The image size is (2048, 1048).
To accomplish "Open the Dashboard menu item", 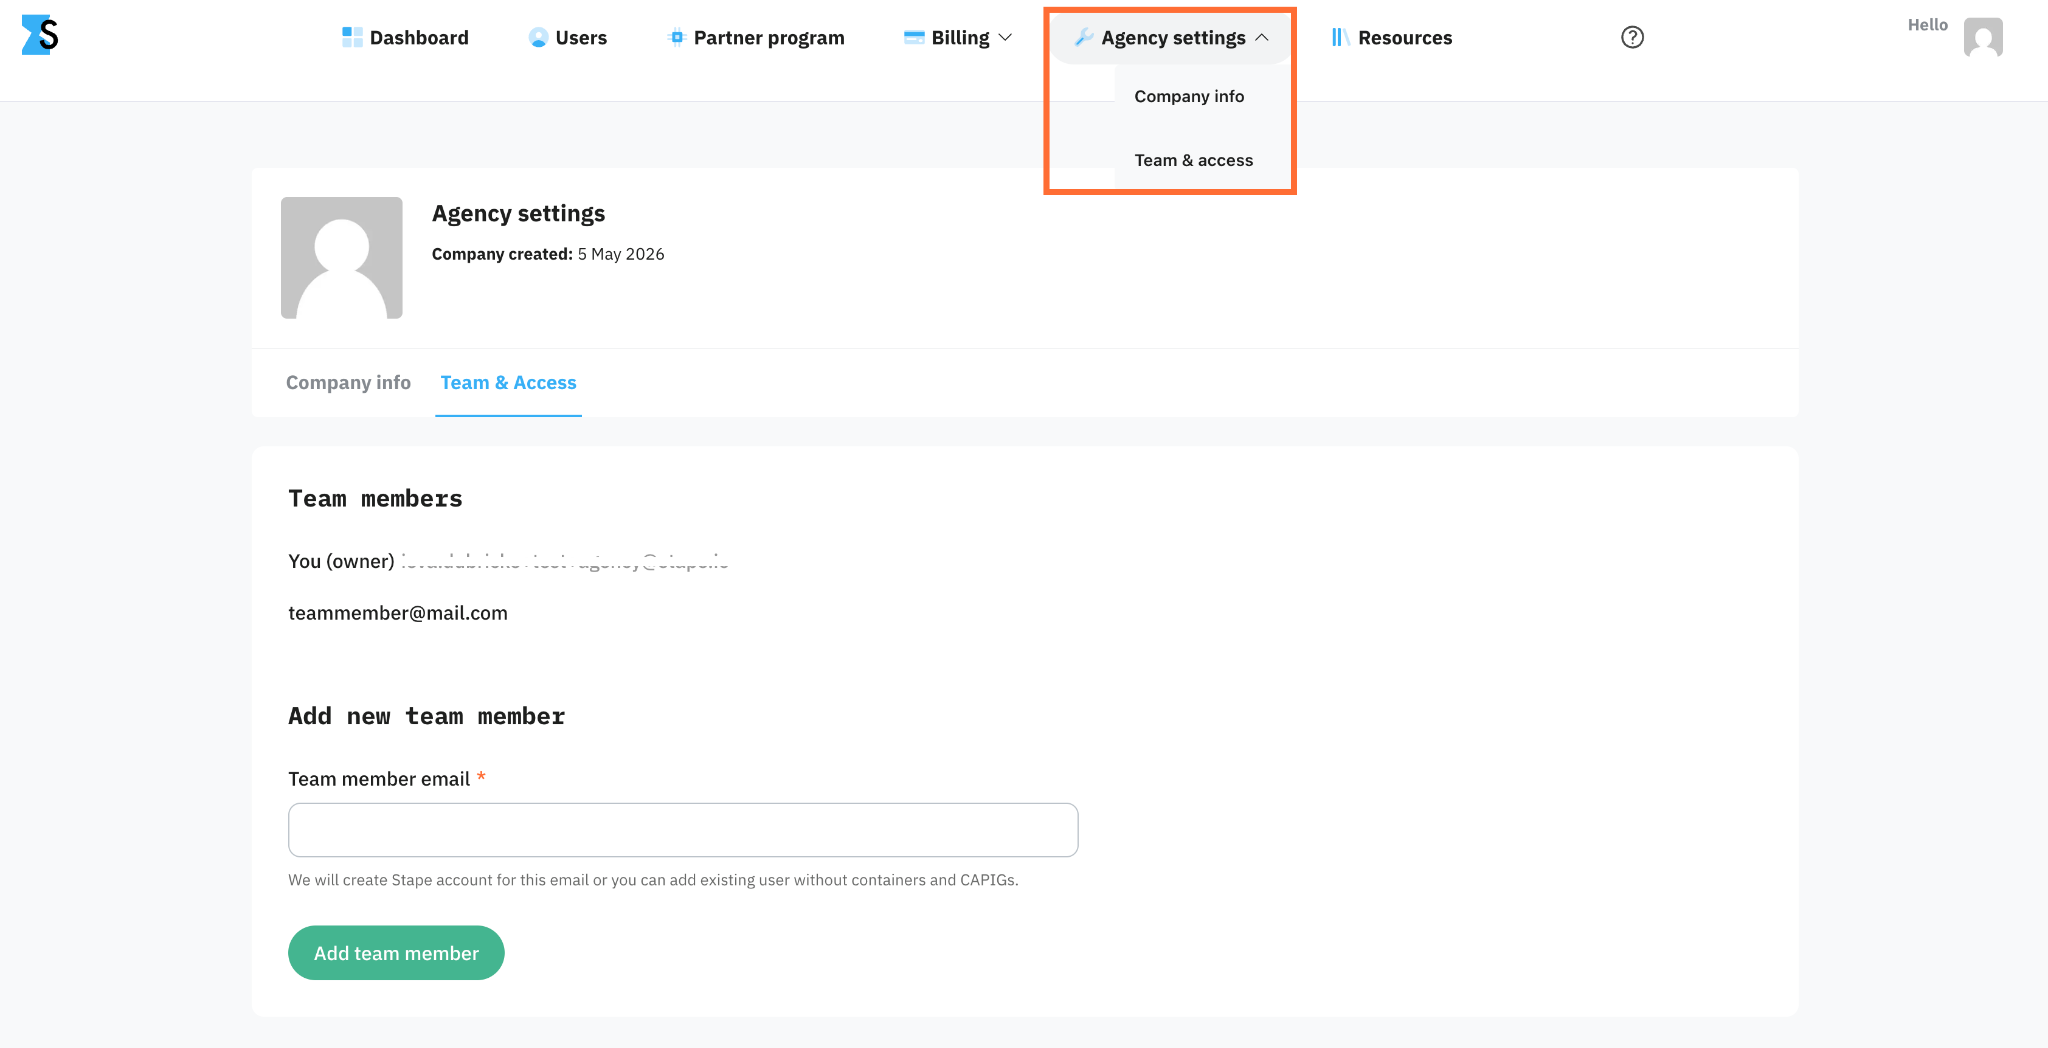I will click(x=406, y=37).
